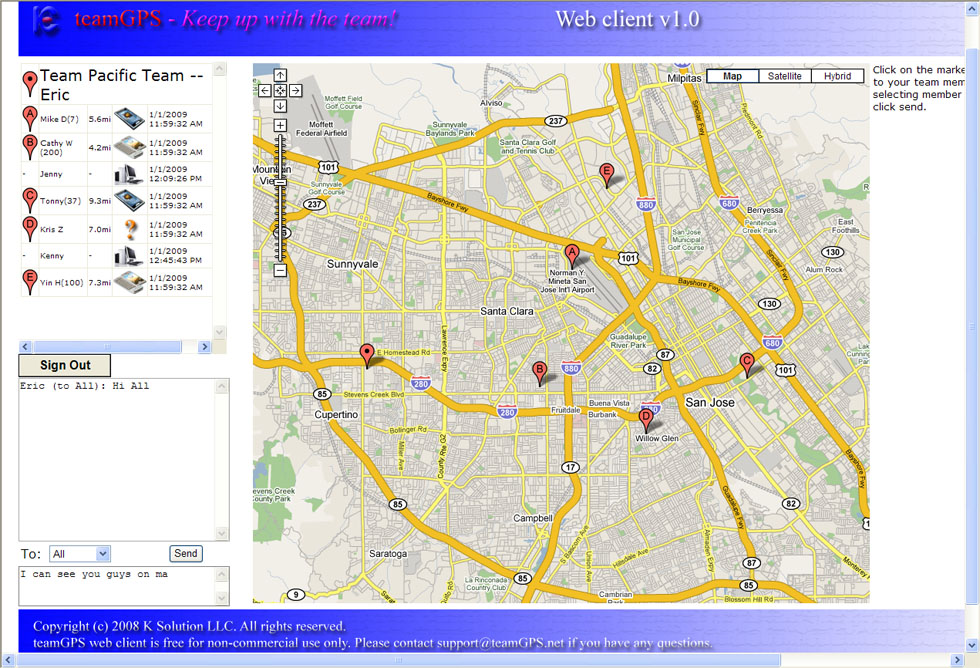Select team member name Kenny
The width and height of the screenshot is (980, 668).
[52, 256]
